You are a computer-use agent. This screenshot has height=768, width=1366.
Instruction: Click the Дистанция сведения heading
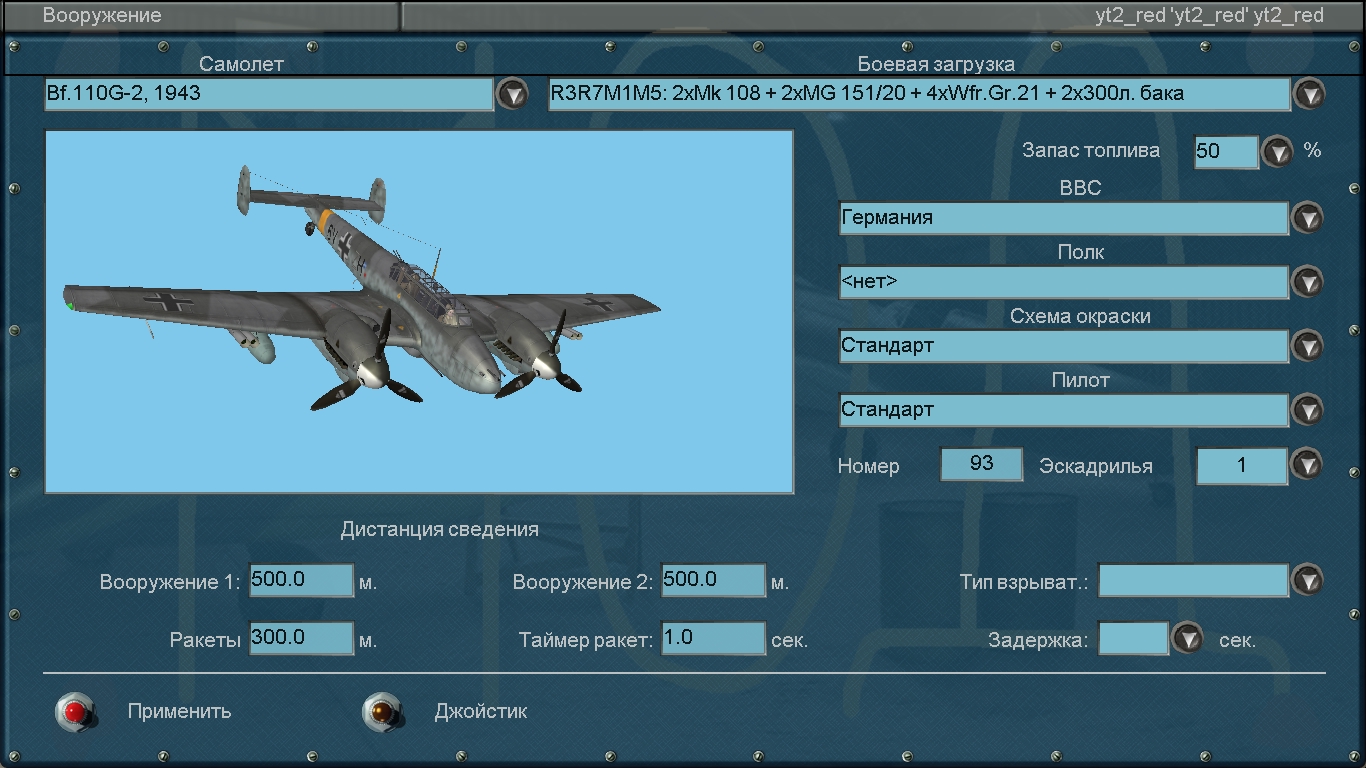pos(440,530)
